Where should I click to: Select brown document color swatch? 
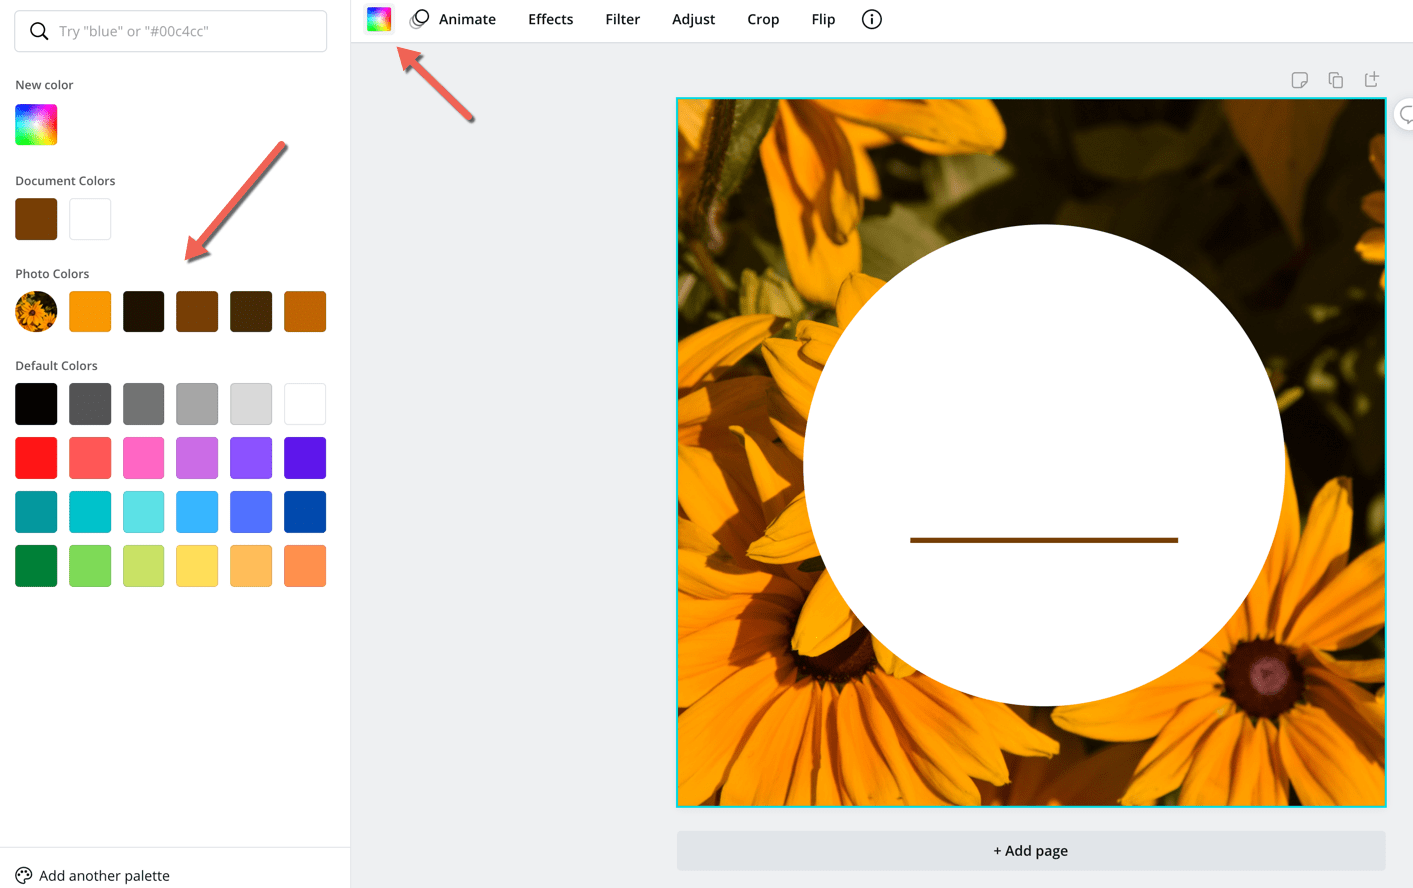[36, 219]
